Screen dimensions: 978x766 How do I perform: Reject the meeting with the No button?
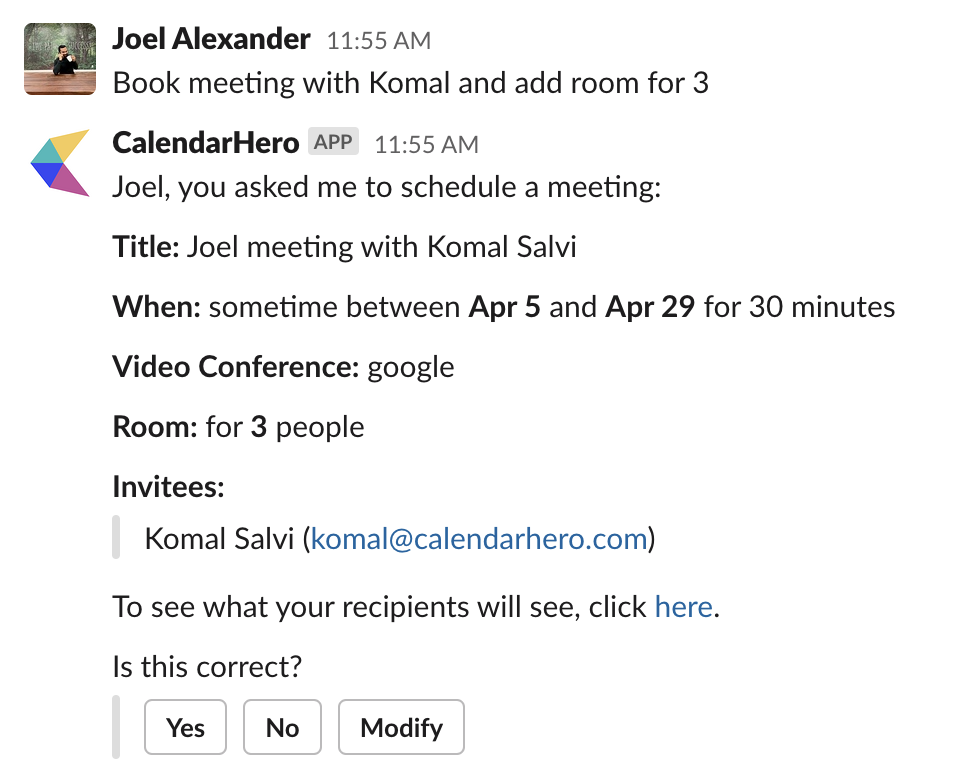click(282, 727)
